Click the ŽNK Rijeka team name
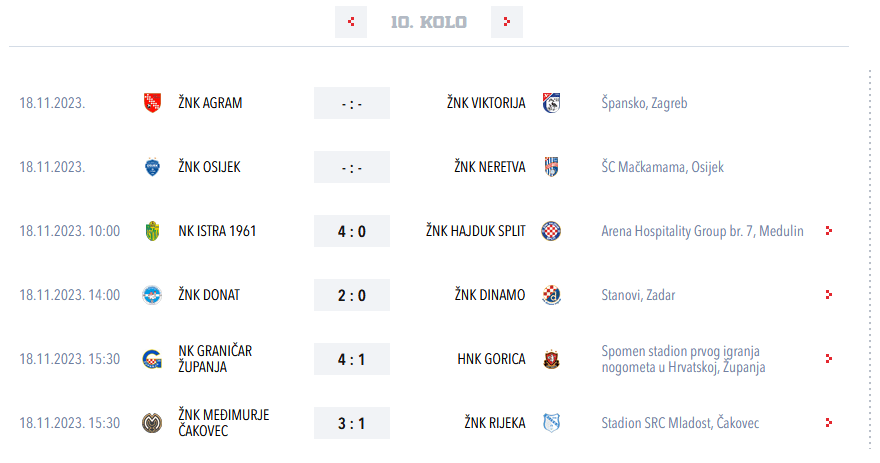This screenshot has height=463, width=880. (494, 423)
